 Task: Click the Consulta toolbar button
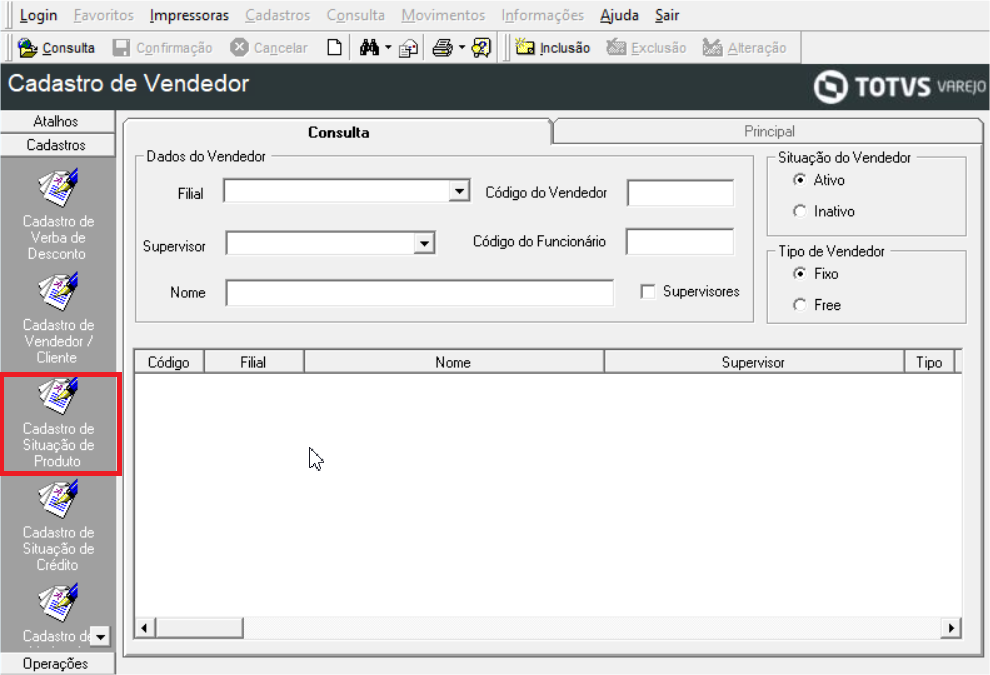tap(57, 48)
